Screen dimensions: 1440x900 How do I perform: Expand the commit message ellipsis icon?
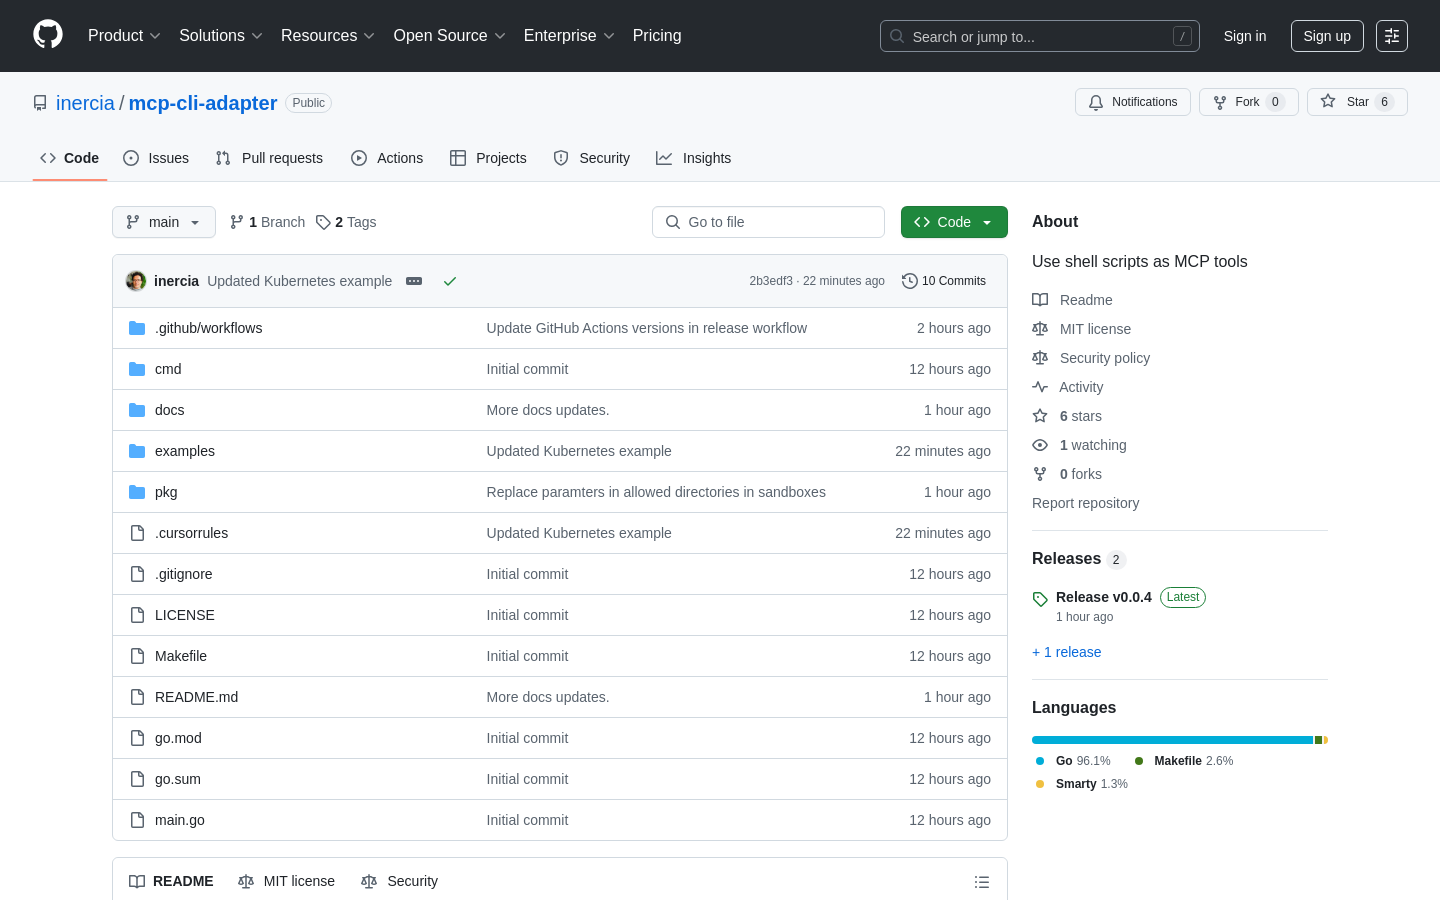[414, 281]
